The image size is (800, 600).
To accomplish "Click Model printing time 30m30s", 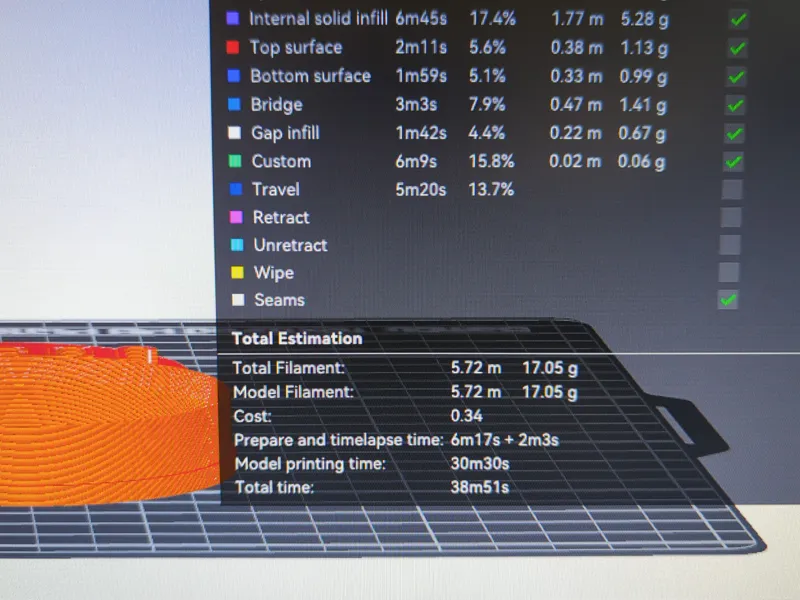I will 480,464.
